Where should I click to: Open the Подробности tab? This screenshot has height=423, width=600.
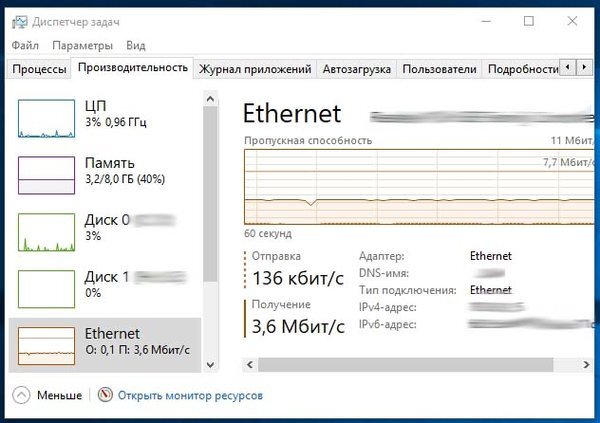521,69
